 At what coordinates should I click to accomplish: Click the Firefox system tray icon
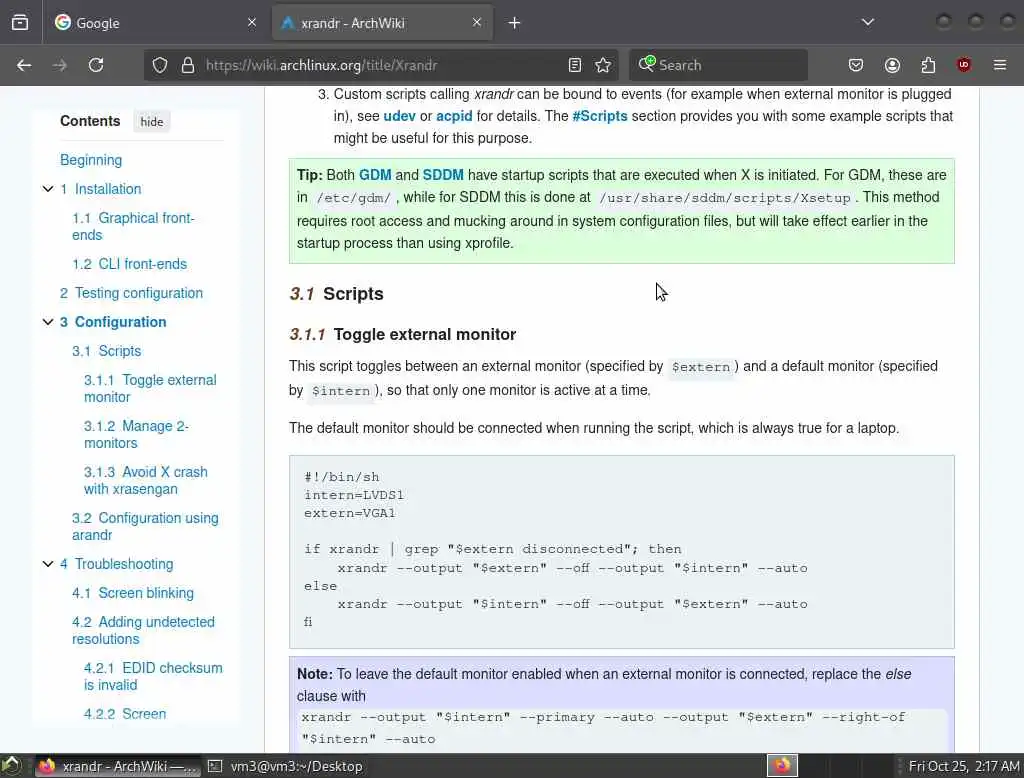click(782, 766)
